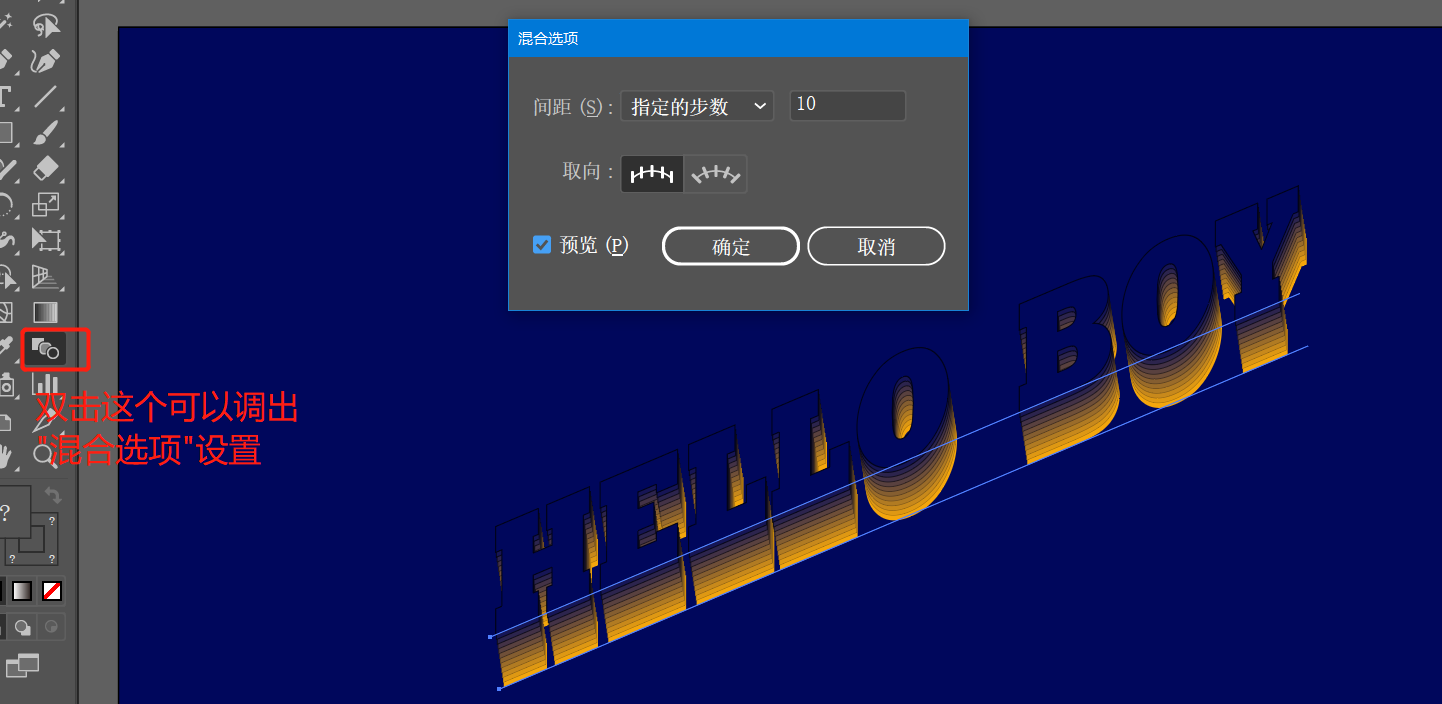The image size is (1442, 704).
Task: Select the Column Graph tool
Action: click(x=46, y=384)
